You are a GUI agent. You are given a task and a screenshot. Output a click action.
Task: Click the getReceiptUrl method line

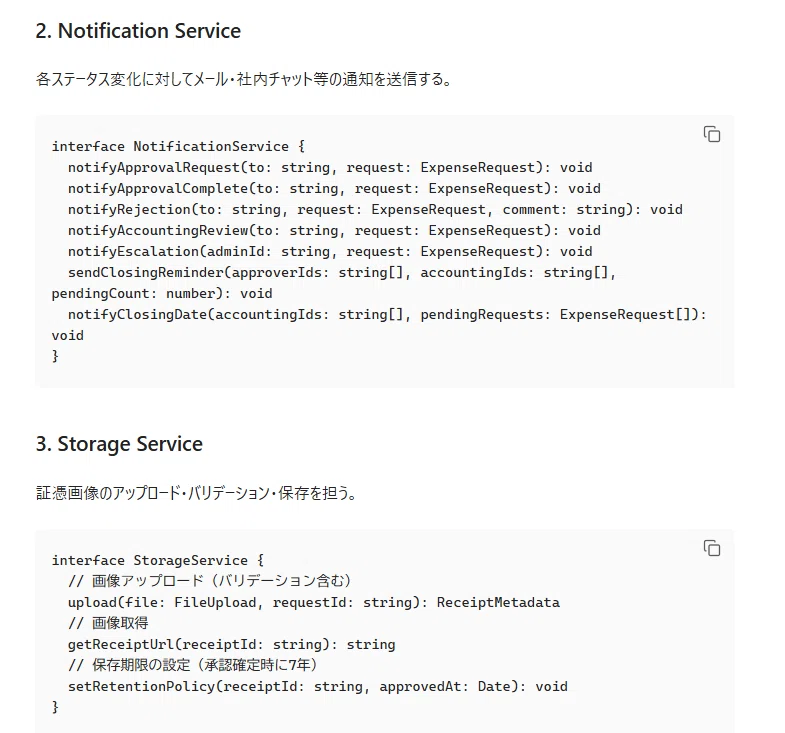coord(232,644)
